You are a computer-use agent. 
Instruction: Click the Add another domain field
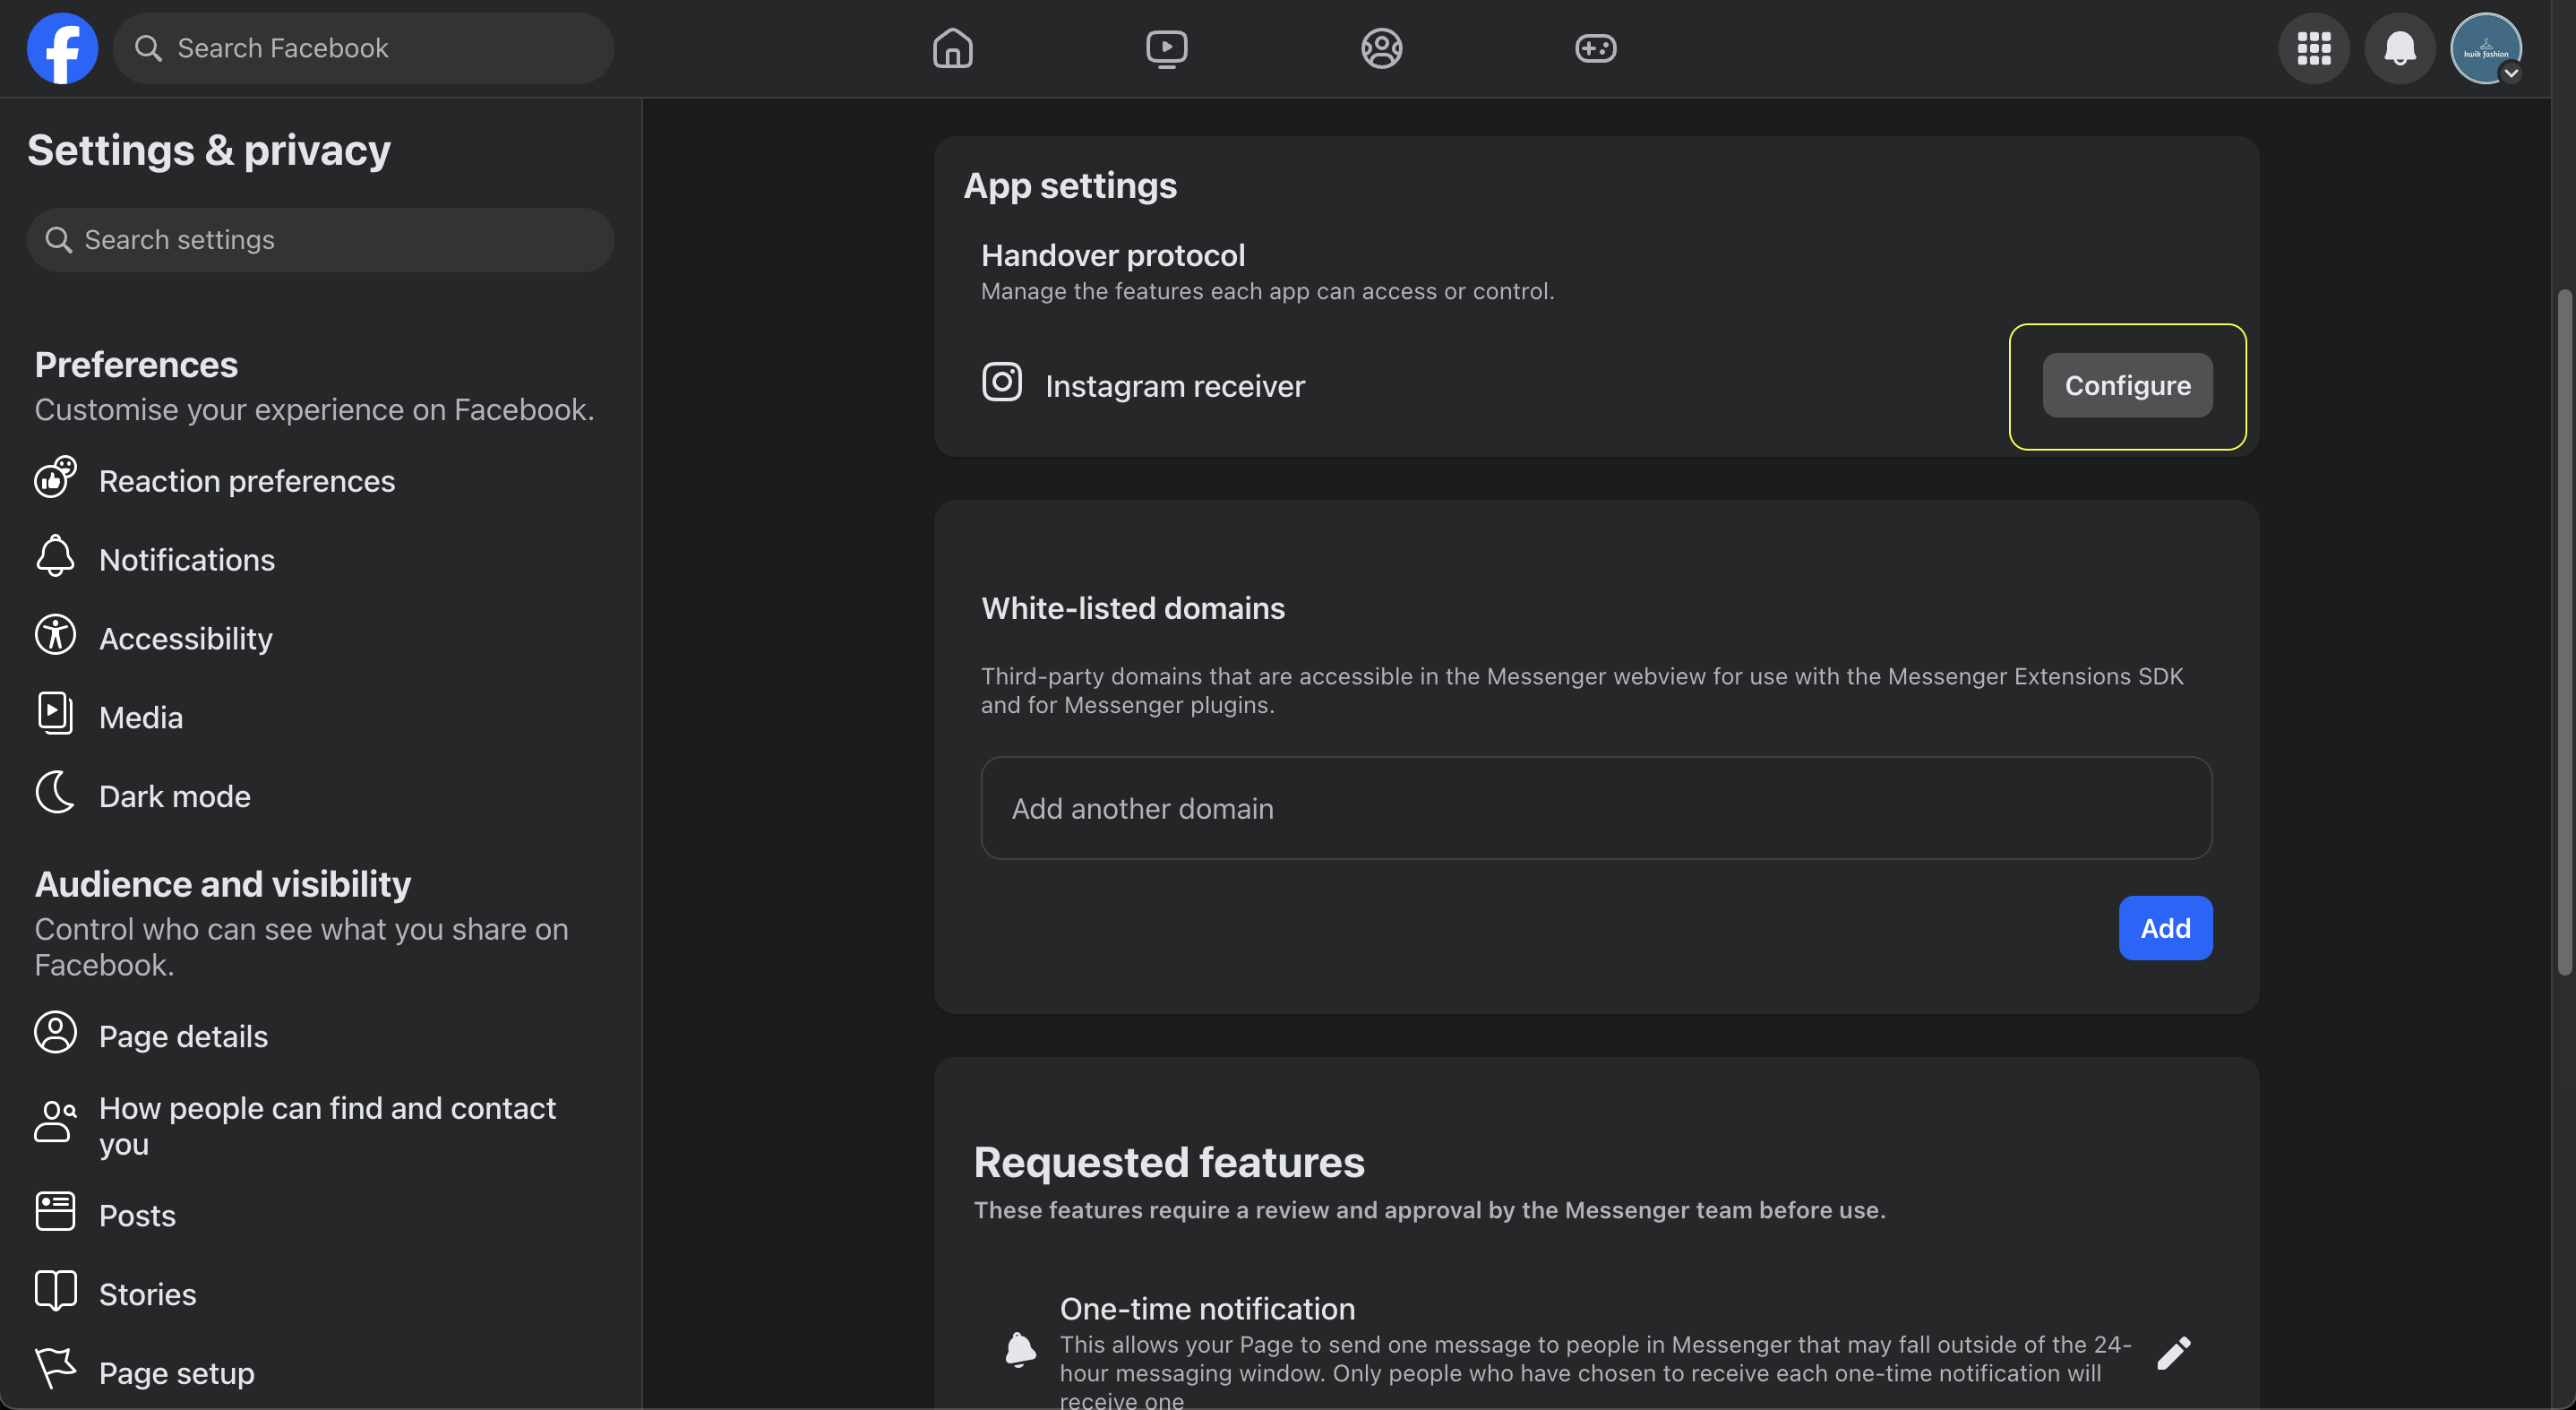[1596, 808]
